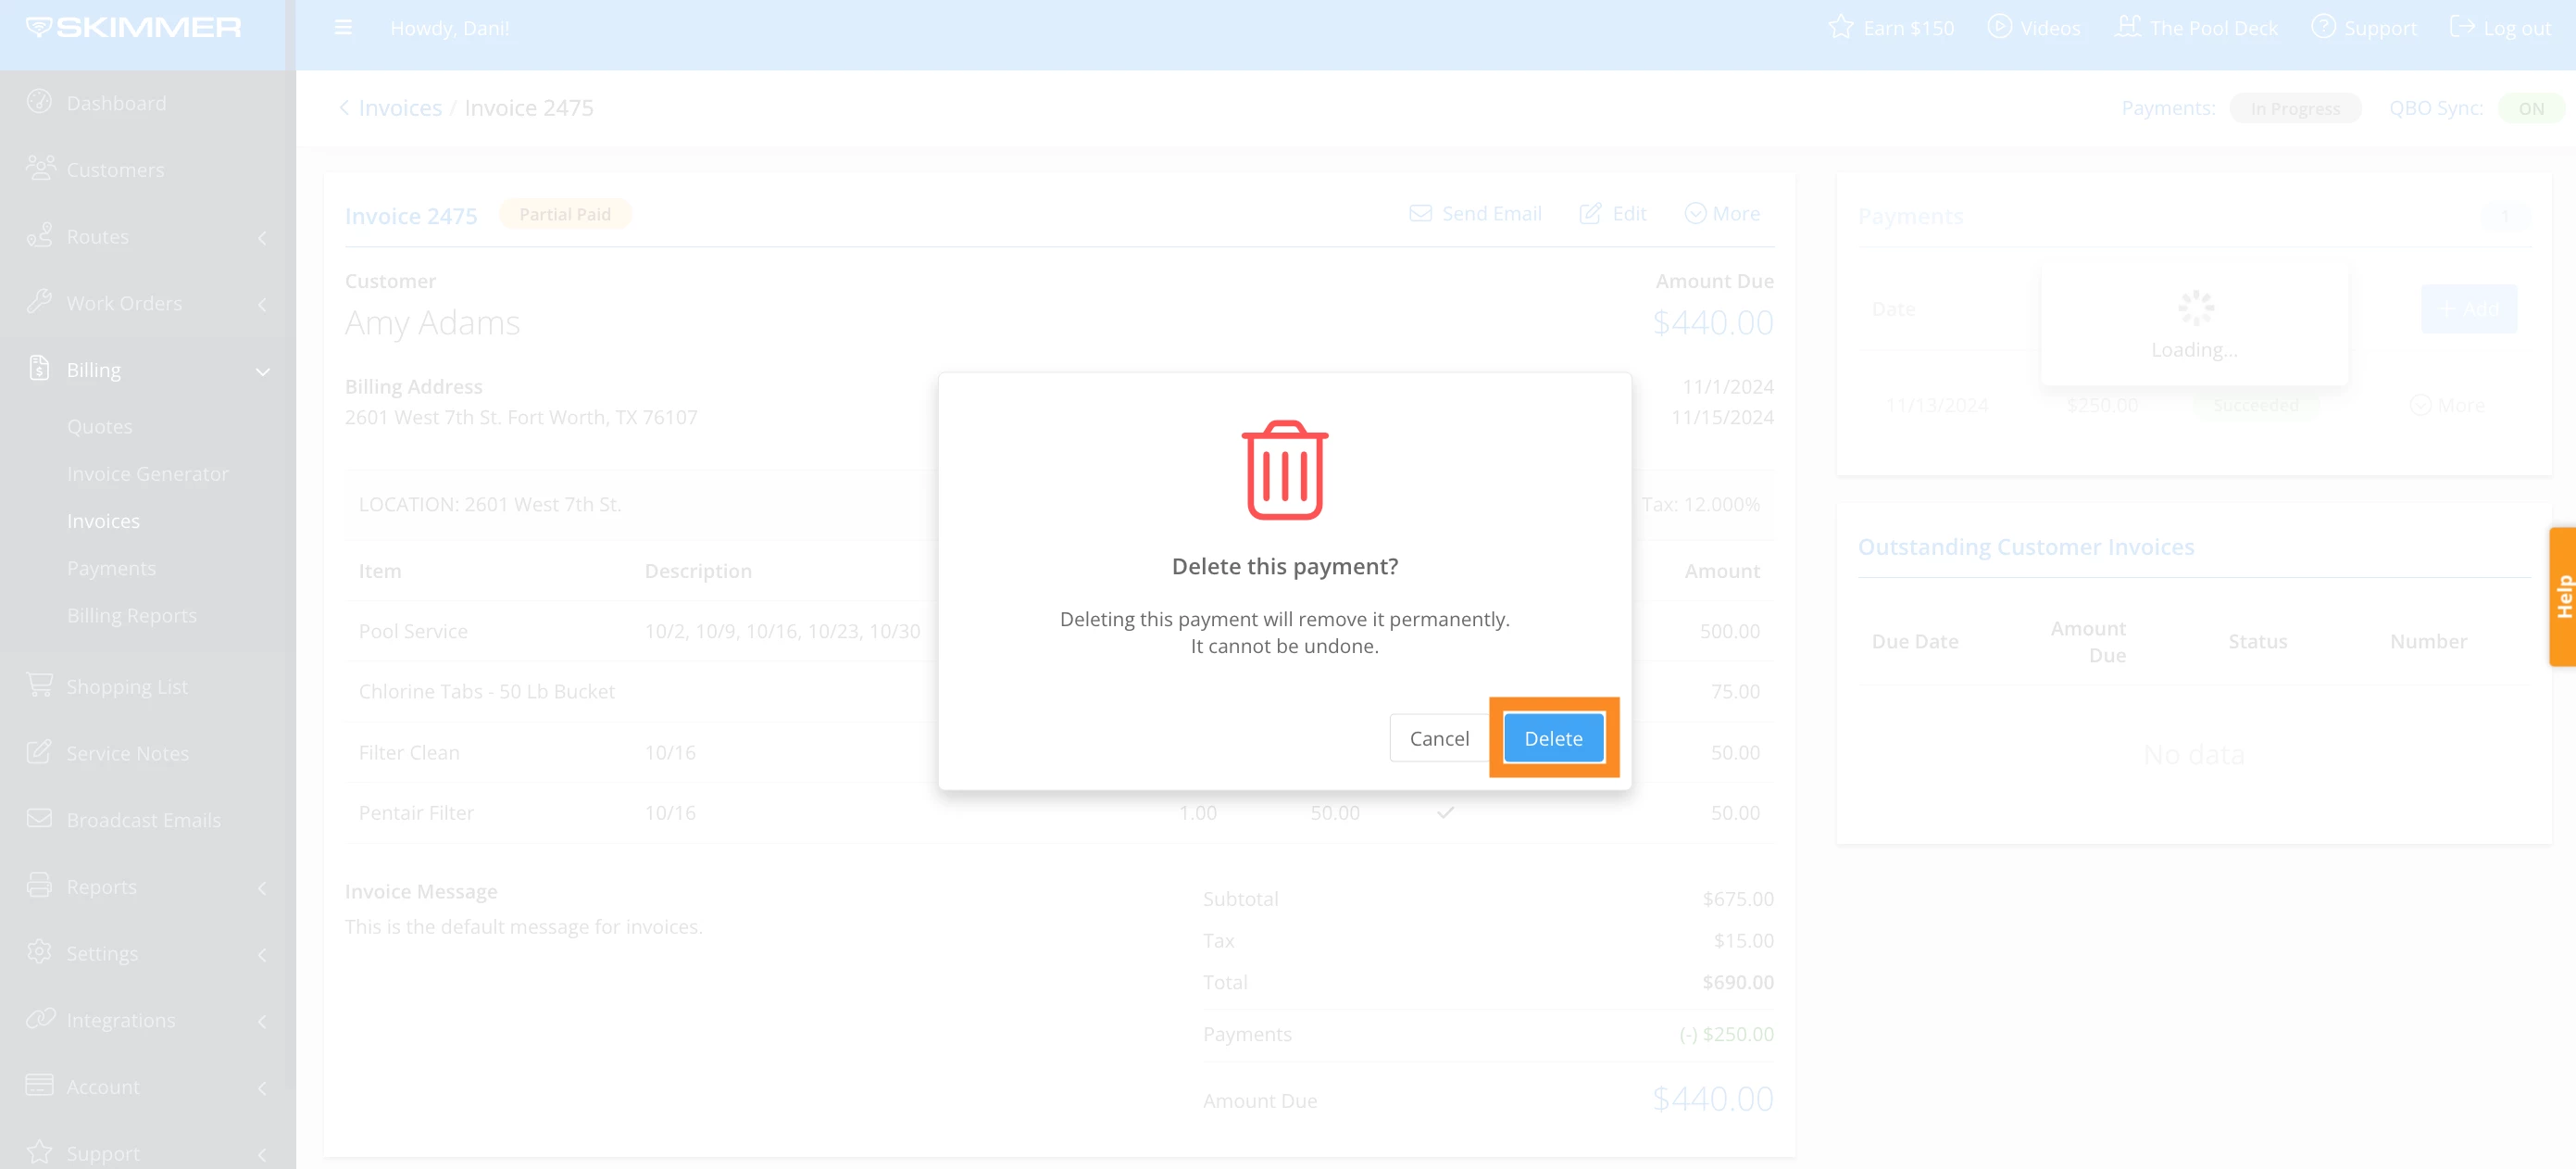Click the Payments In Progress status badge
Image resolution: width=2576 pixels, height=1169 pixels.
click(x=2295, y=108)
